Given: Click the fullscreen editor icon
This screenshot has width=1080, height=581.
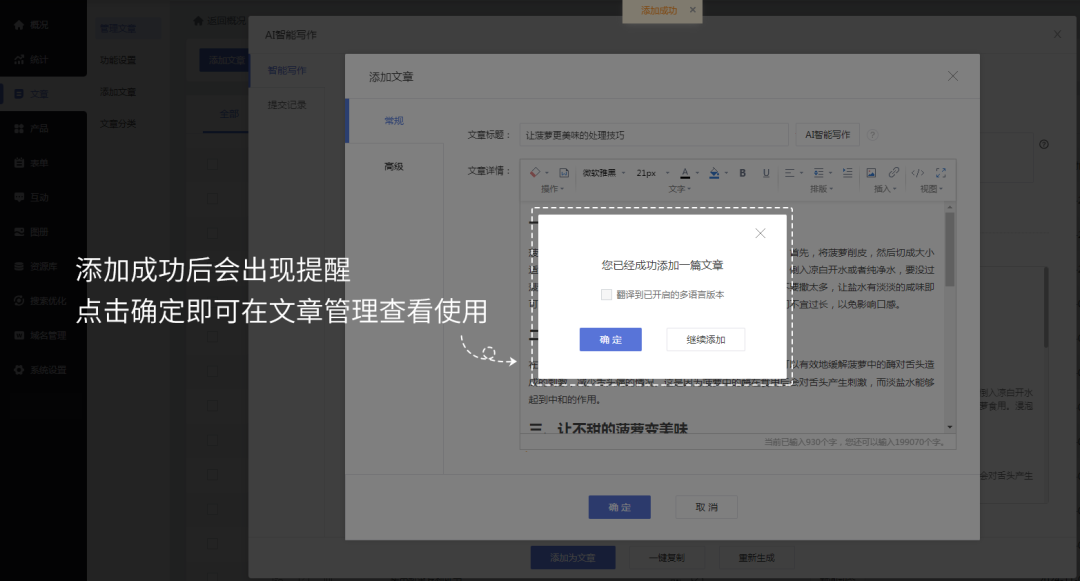Looking at the screenshot, I should pyautogui.click(x=940, y=172).
